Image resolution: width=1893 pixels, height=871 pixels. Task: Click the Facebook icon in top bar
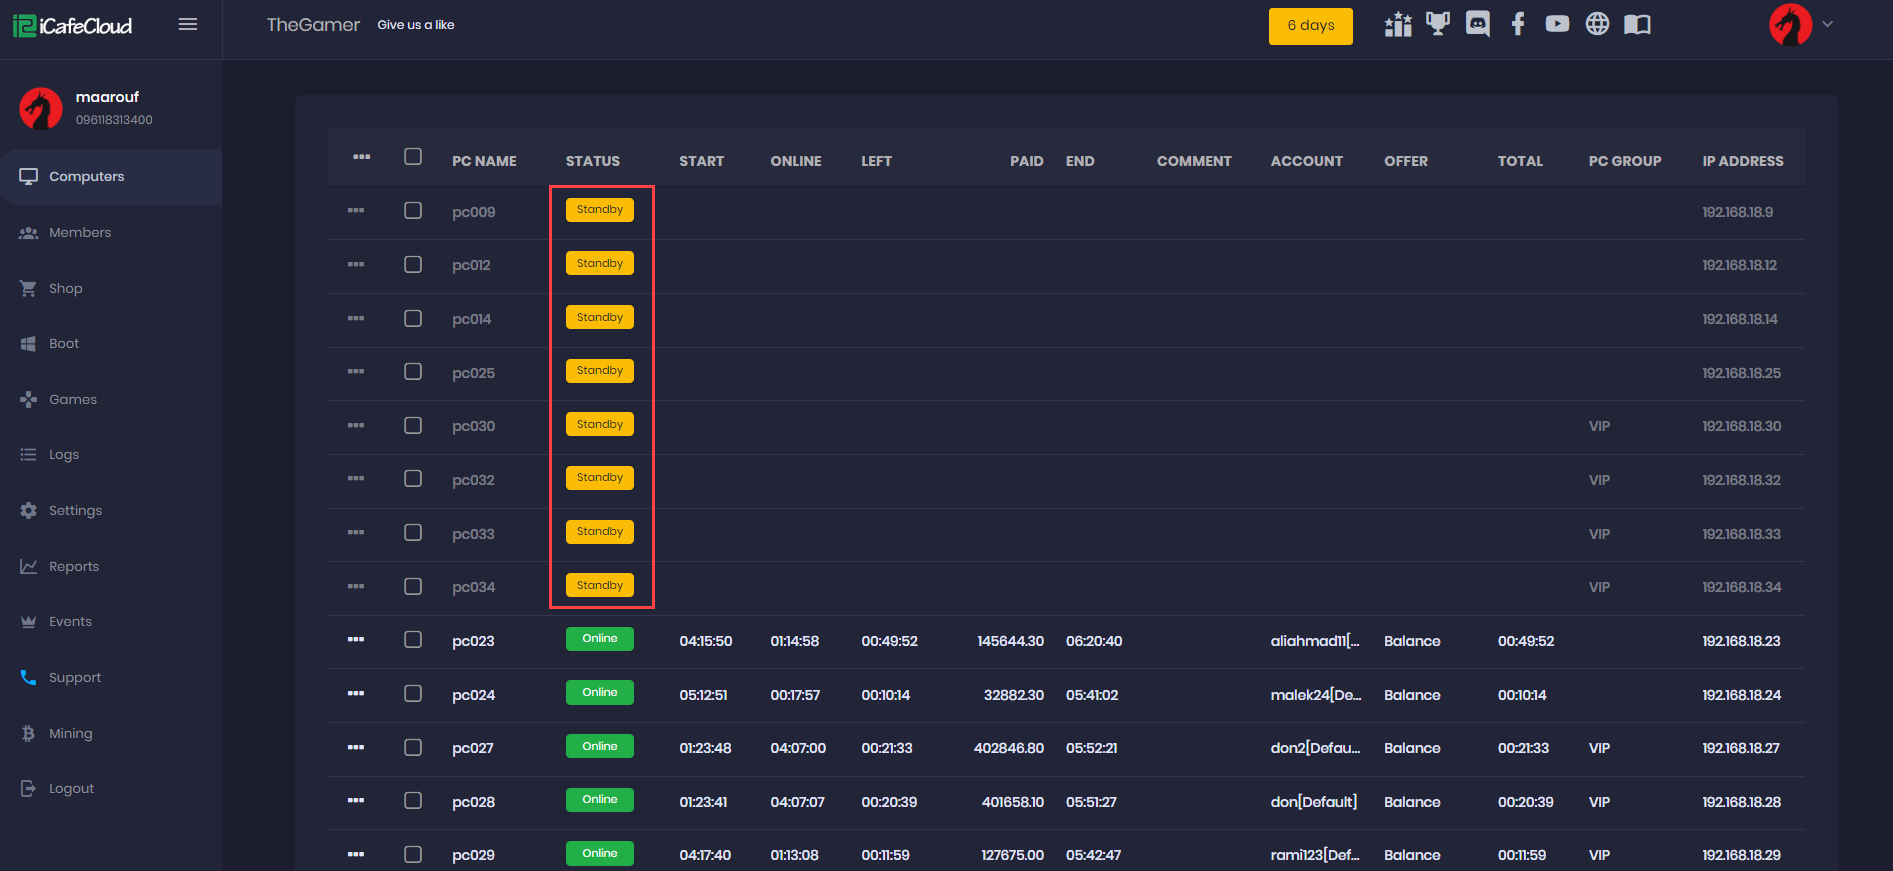1517,24
